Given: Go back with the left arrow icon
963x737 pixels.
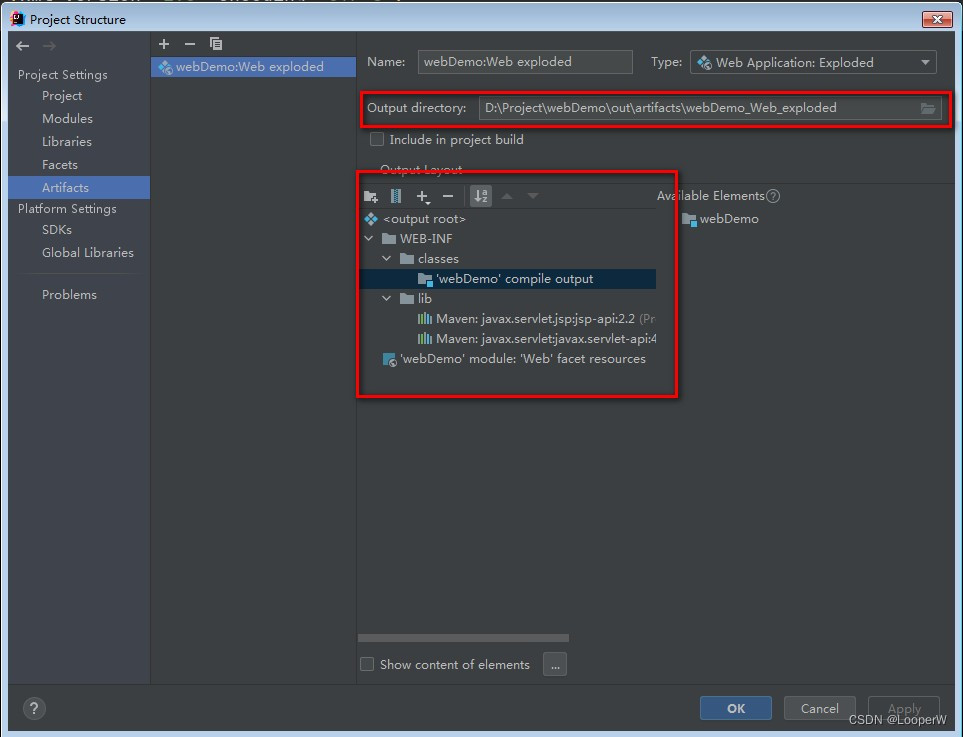Looking at the screenshot, I should coord(23,46).
